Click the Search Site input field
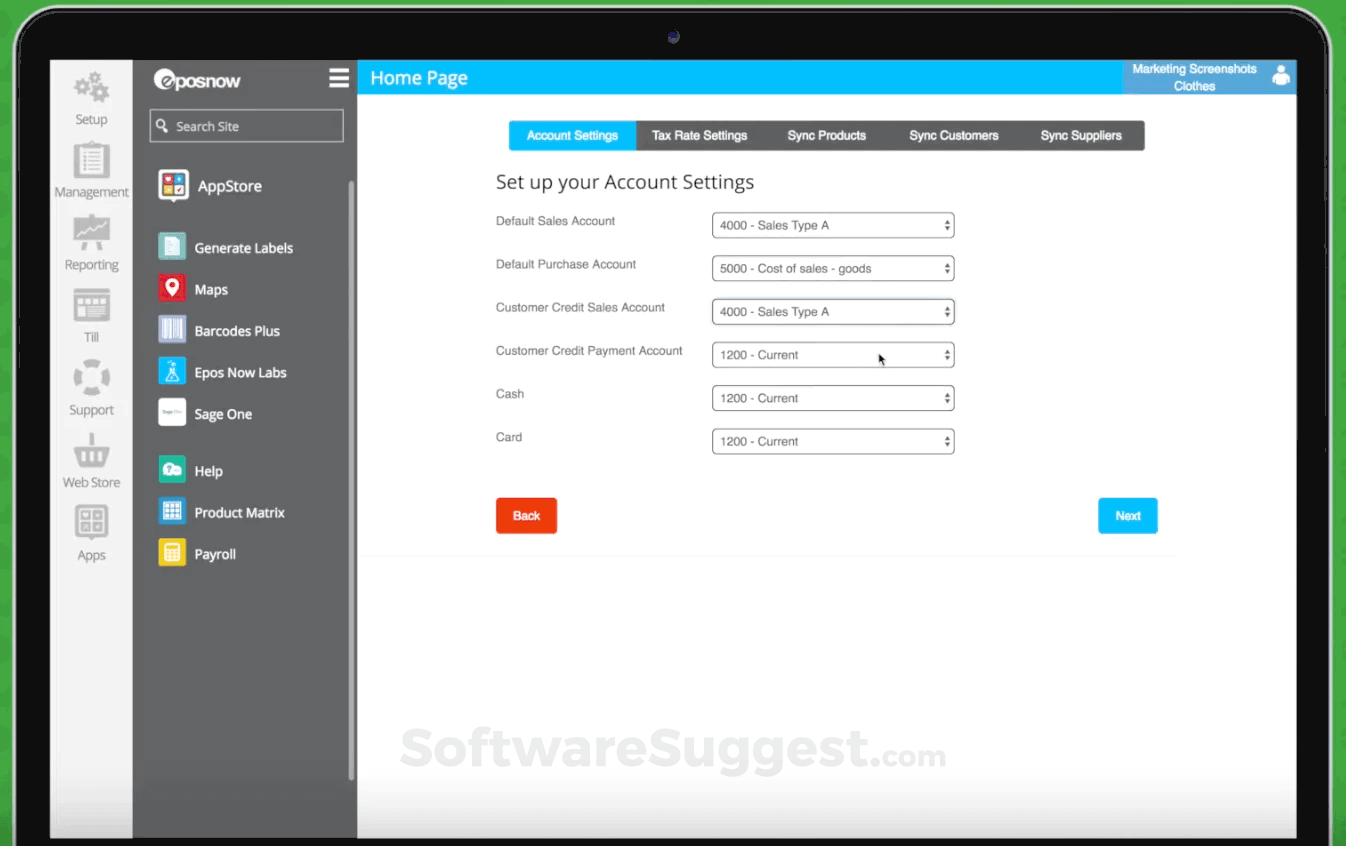This screenshot has height=846, width=1346. point(246,126)
